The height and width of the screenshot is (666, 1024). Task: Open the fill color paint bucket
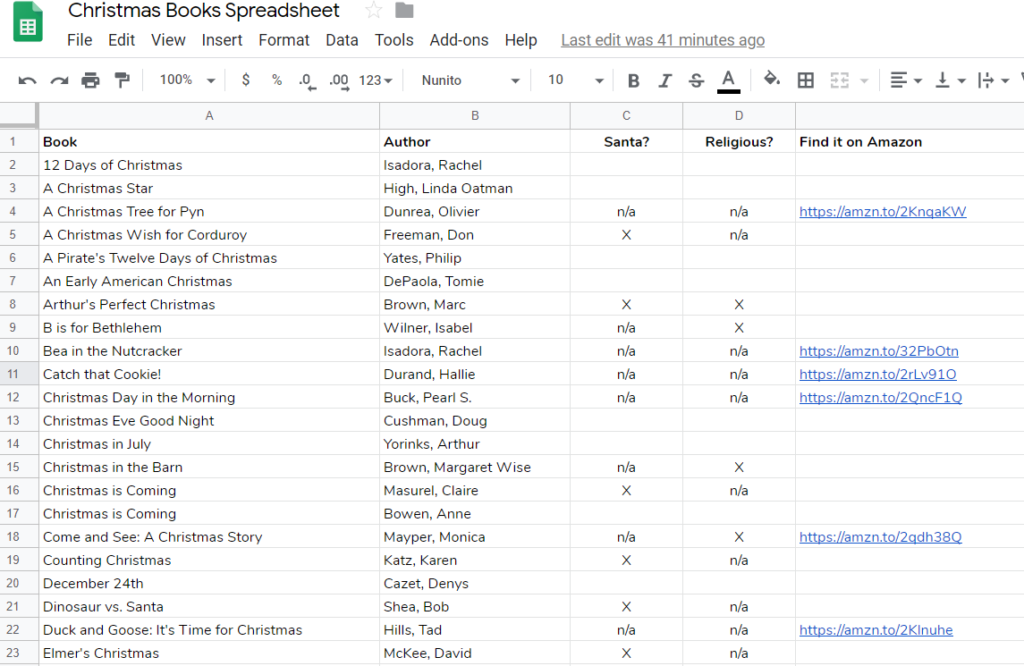[771, 80]
